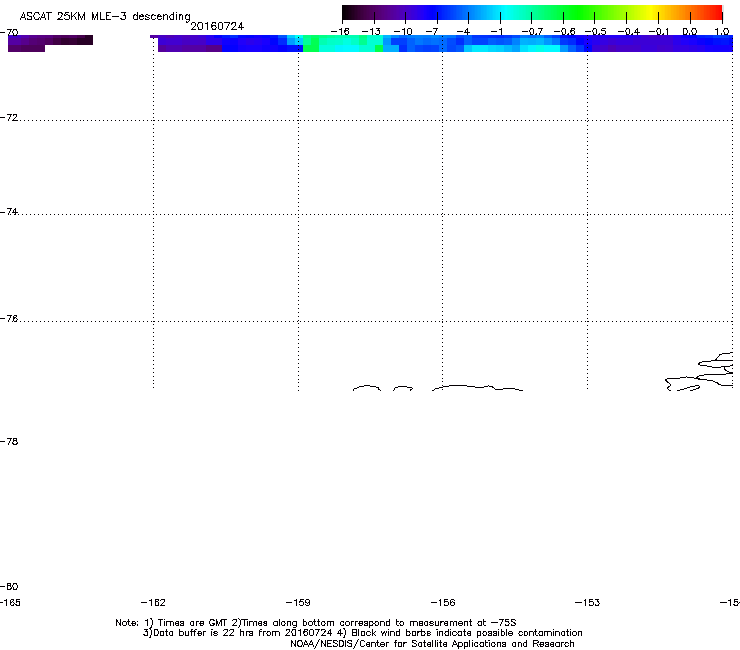Click the -10 color scale label
Image resolution: width=740 pixels, height=650 pixels.
403,32
